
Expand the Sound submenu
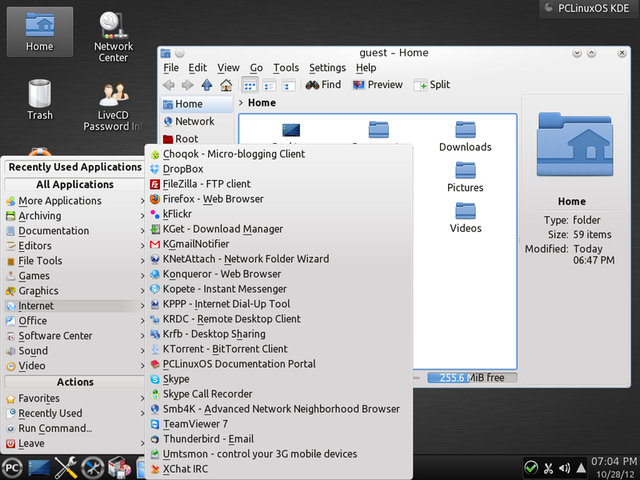click(75, 351)
